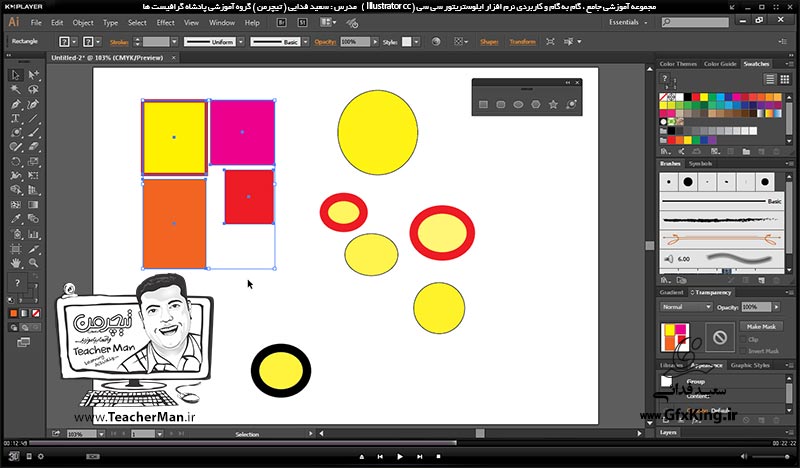Select Ellipse tool in floating shape panel

(x=518, y=105)
